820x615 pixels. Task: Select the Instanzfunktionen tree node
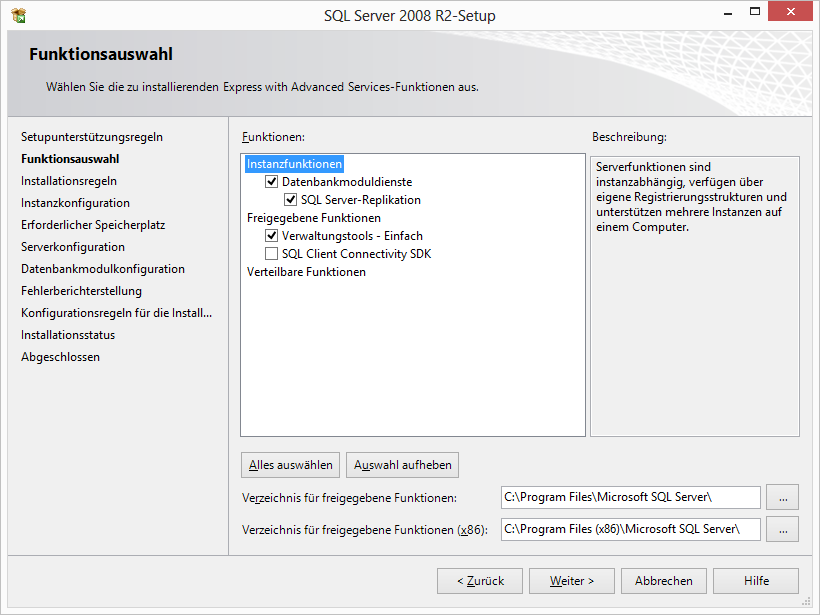click(x=294, y=164)
